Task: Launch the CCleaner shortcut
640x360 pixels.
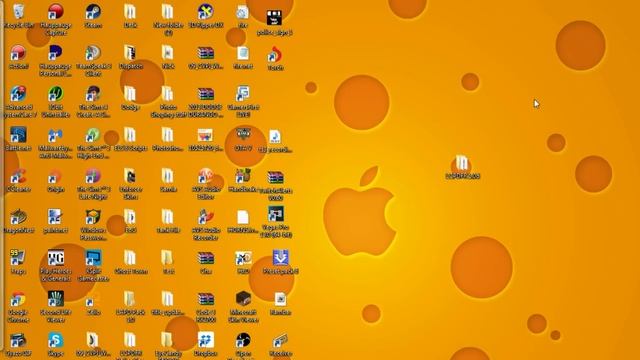Action: pos(18,180)
